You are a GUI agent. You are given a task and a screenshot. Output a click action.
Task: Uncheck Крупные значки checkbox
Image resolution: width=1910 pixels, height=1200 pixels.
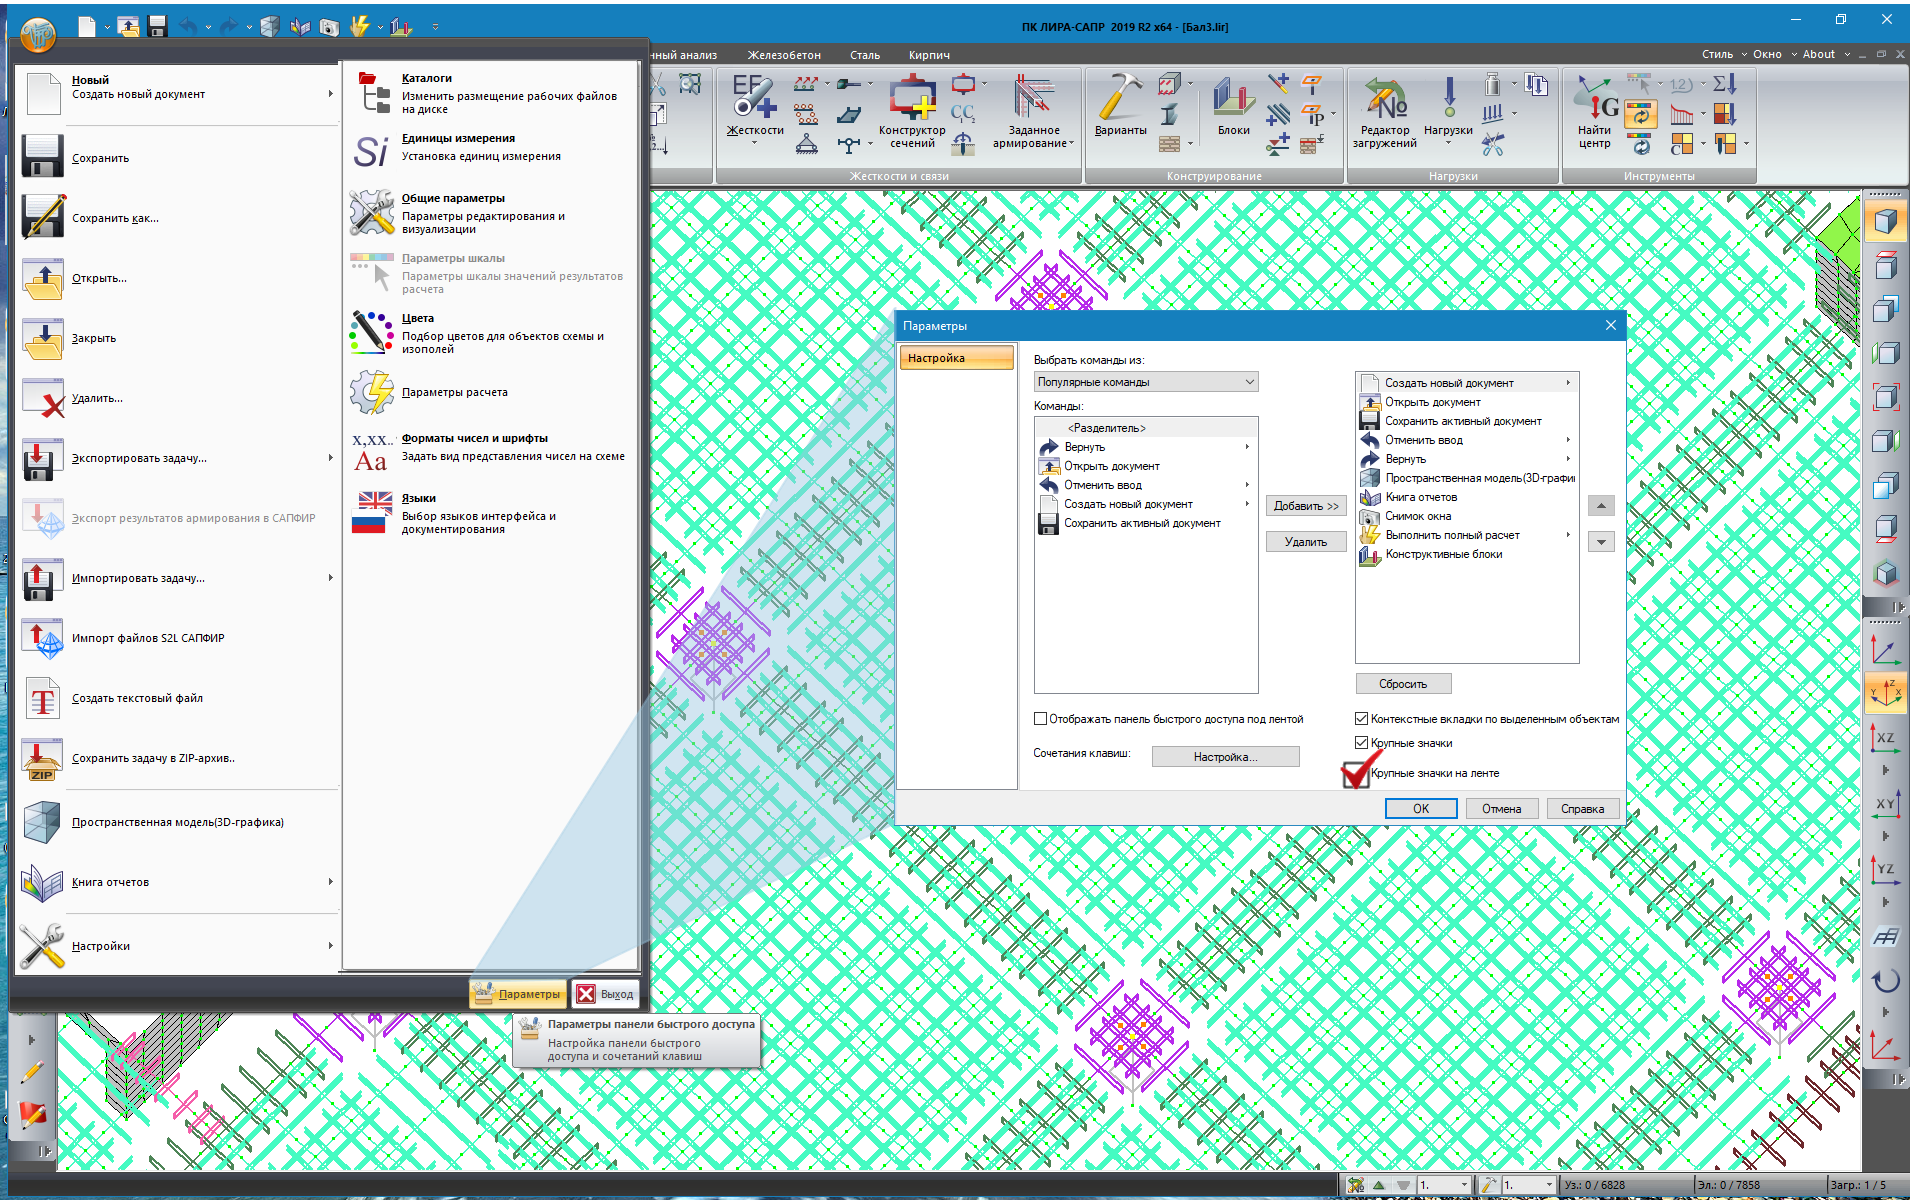point(1361,743)
